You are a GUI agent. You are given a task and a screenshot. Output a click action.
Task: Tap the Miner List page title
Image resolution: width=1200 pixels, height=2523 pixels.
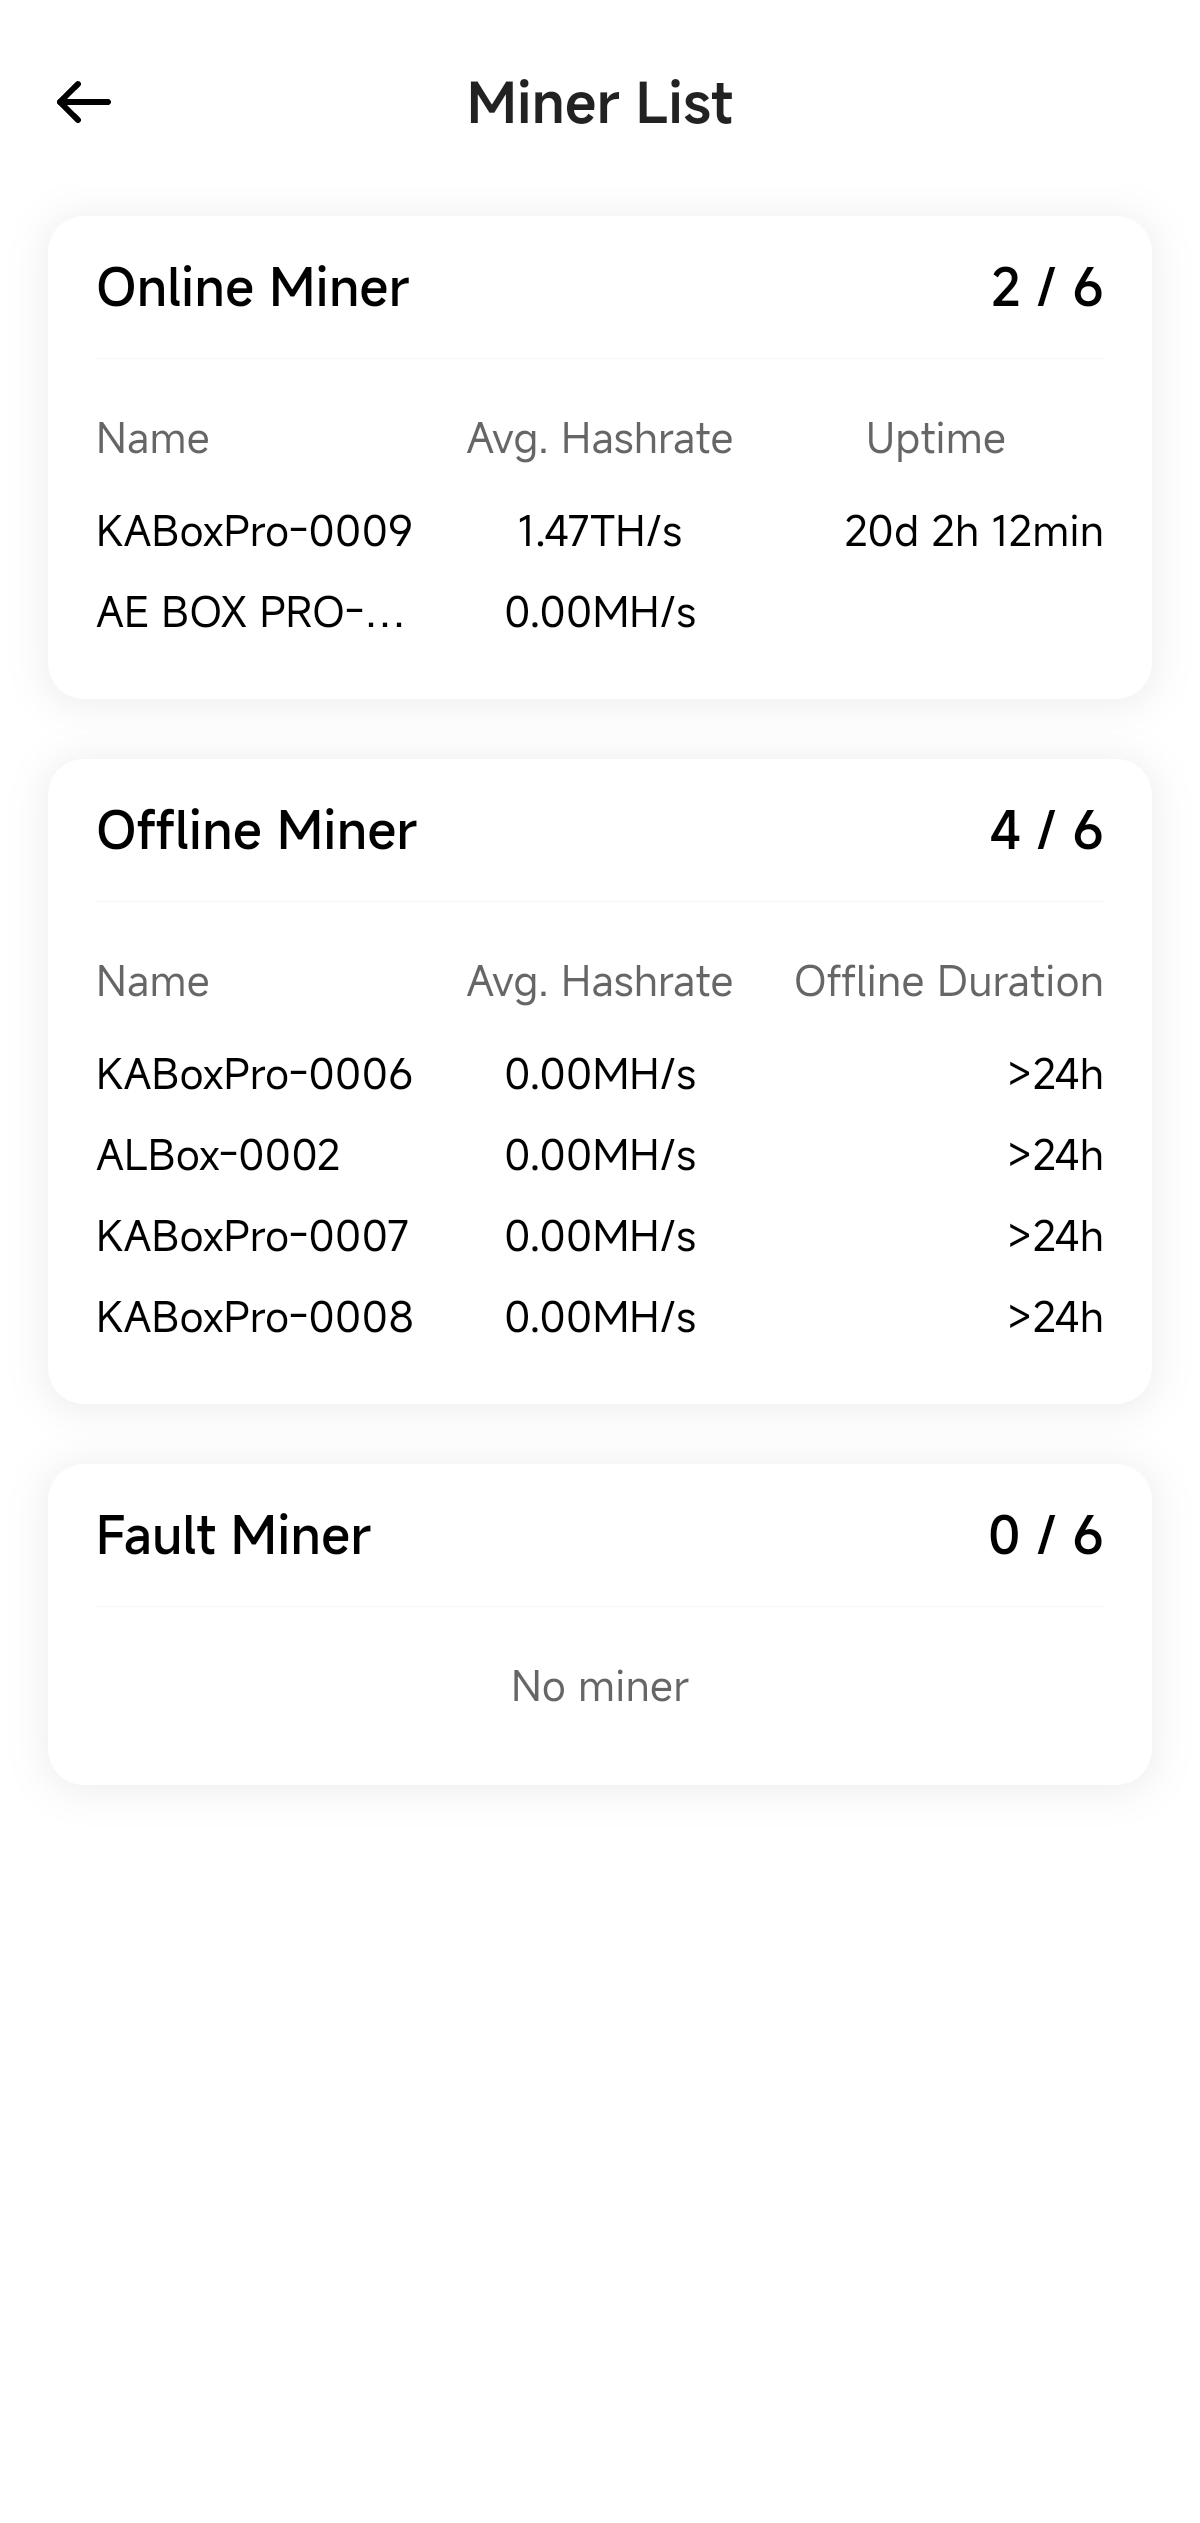point(600,102)
